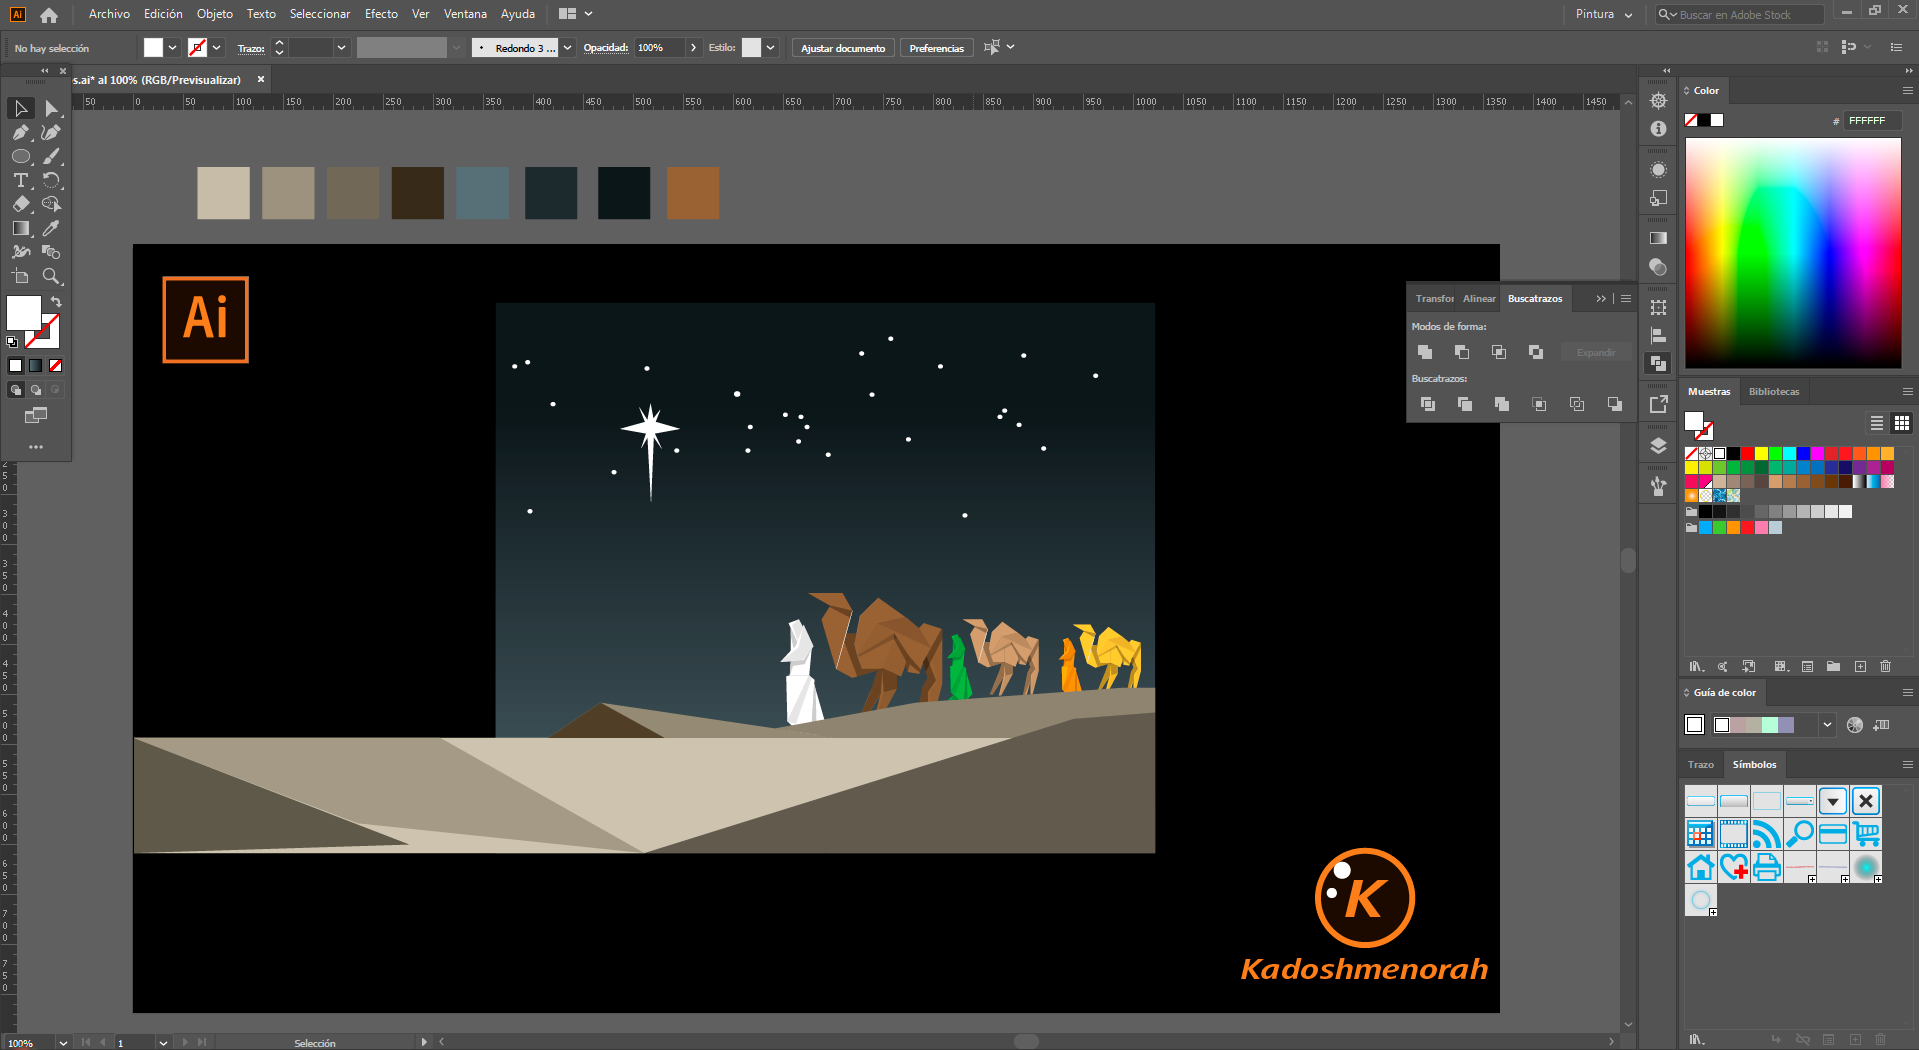
Task: Pick a color from the Color spectrum
Action: pyautogui.click(x=1793, y=252)
